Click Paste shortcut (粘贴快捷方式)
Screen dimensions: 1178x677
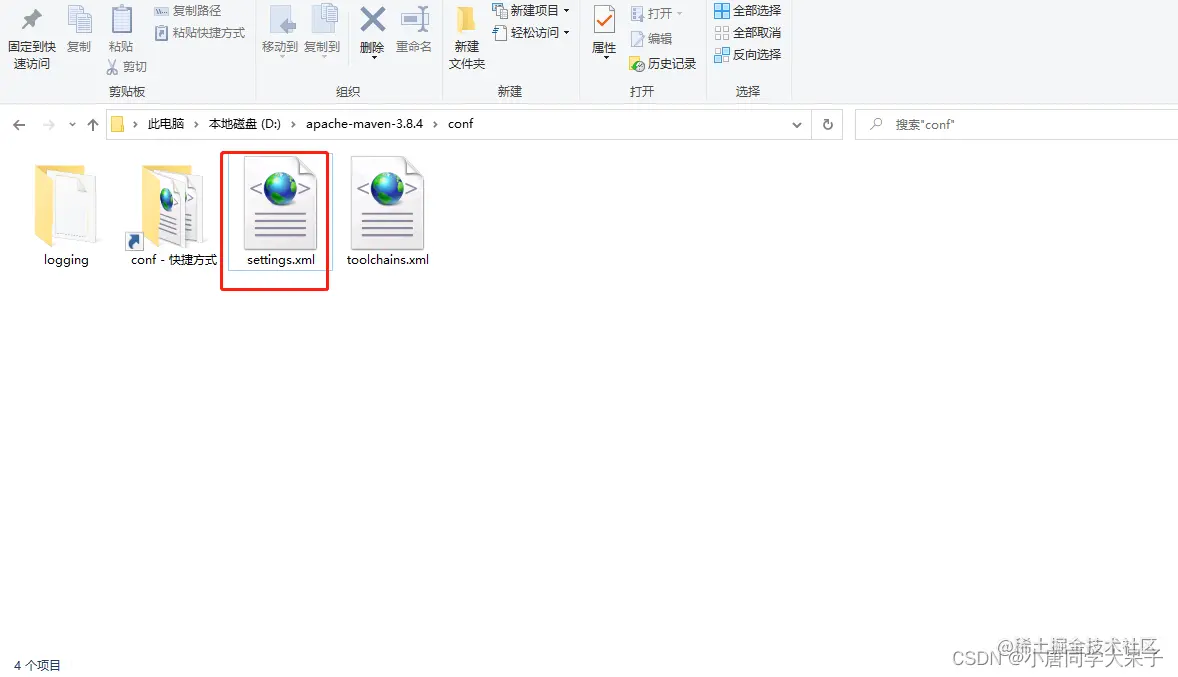[200, 33]
